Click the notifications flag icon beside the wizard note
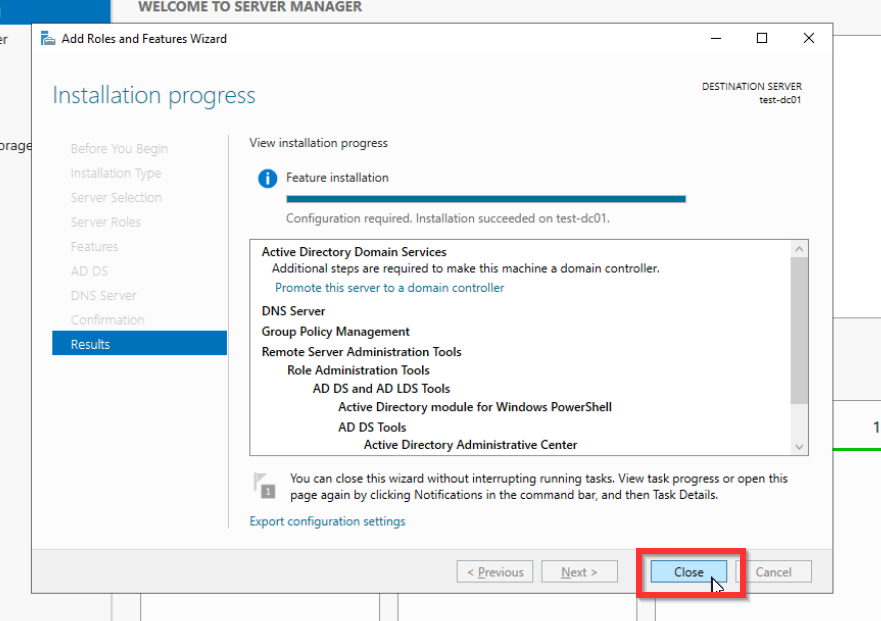 (x=264, y=486)
